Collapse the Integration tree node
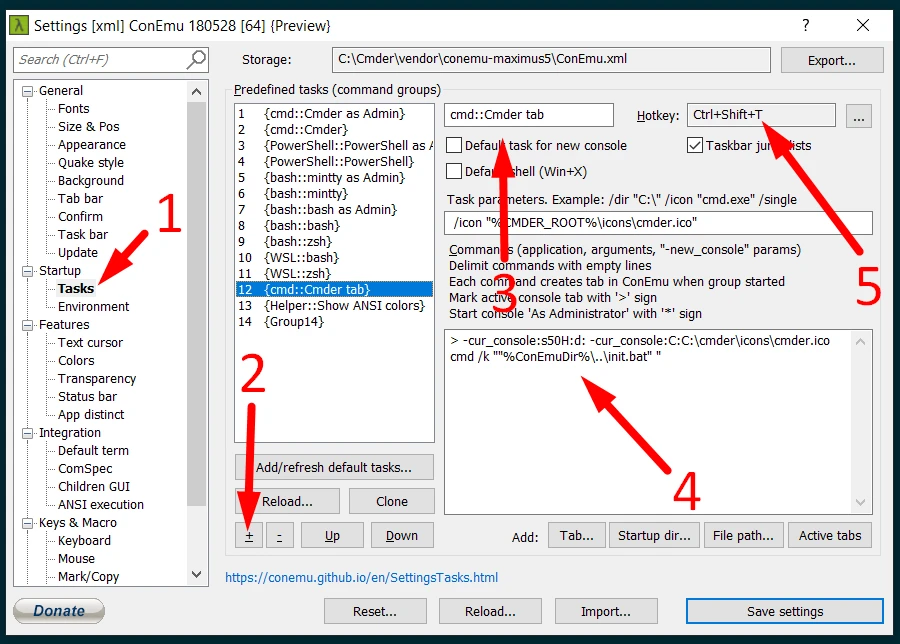Viewport: 900px width, 644px height. pos(27,433)
